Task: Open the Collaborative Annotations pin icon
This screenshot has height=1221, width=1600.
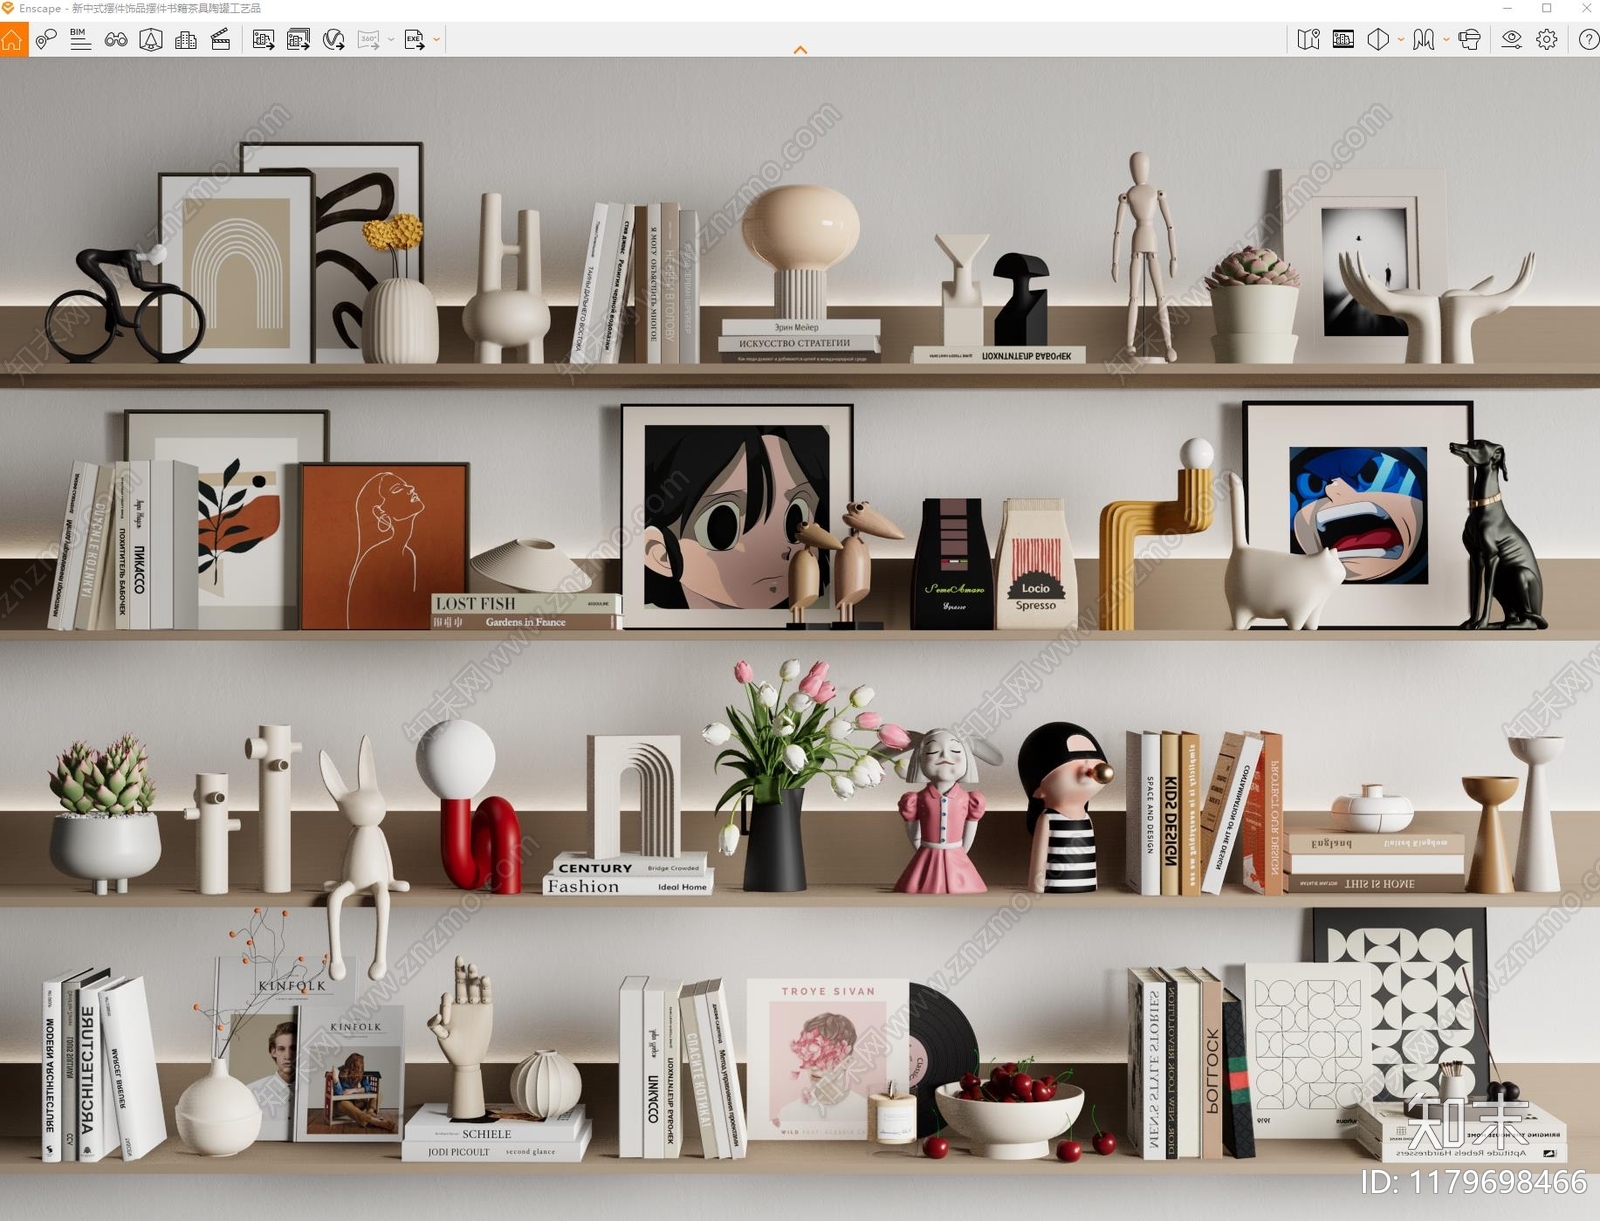Action: click(x=45, y=40)
